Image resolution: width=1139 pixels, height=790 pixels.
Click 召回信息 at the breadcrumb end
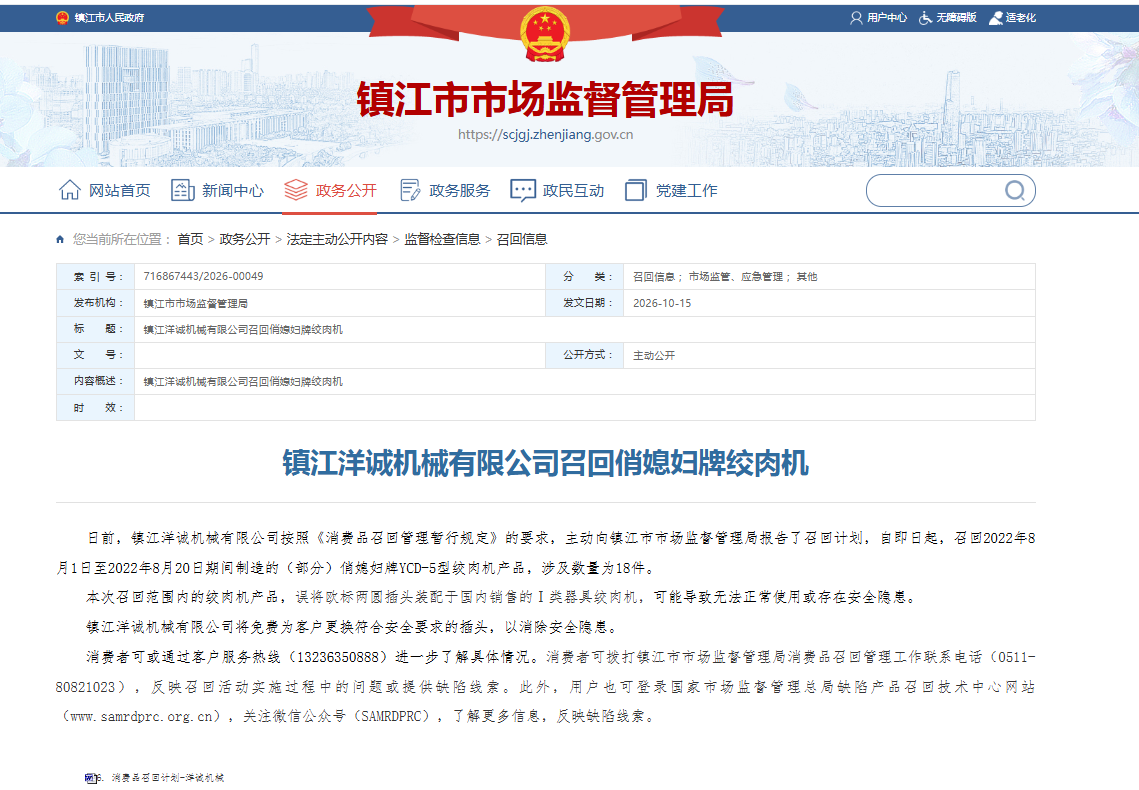pos(522,240)
